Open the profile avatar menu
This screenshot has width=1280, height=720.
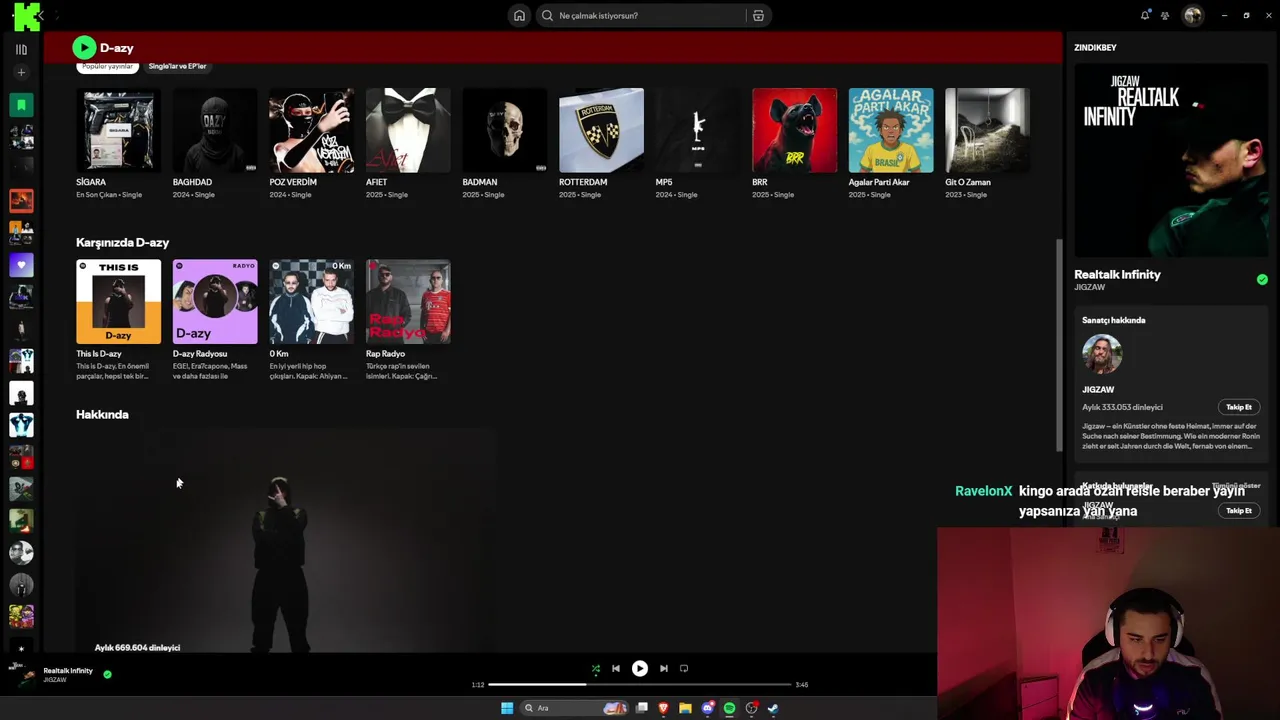pyautogui.click(x=1192, y=15)
